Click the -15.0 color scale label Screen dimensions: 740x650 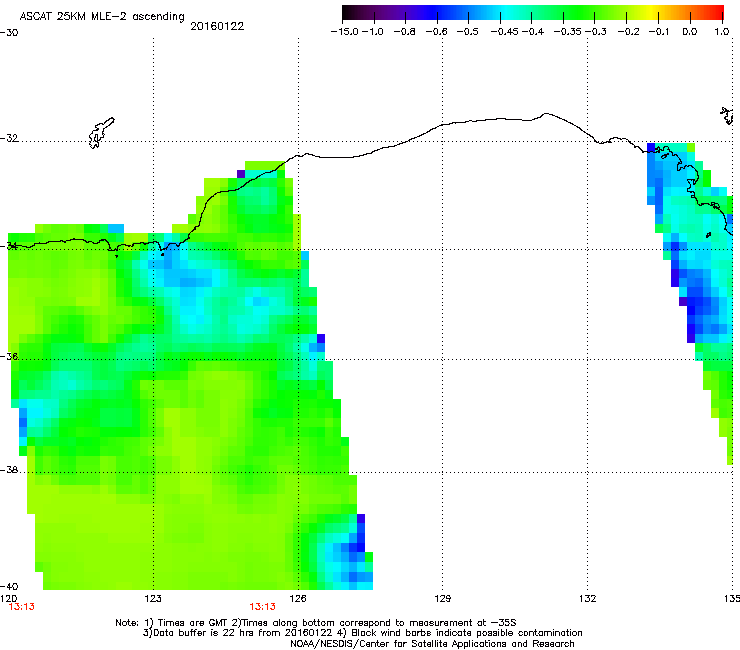[345, 32]
